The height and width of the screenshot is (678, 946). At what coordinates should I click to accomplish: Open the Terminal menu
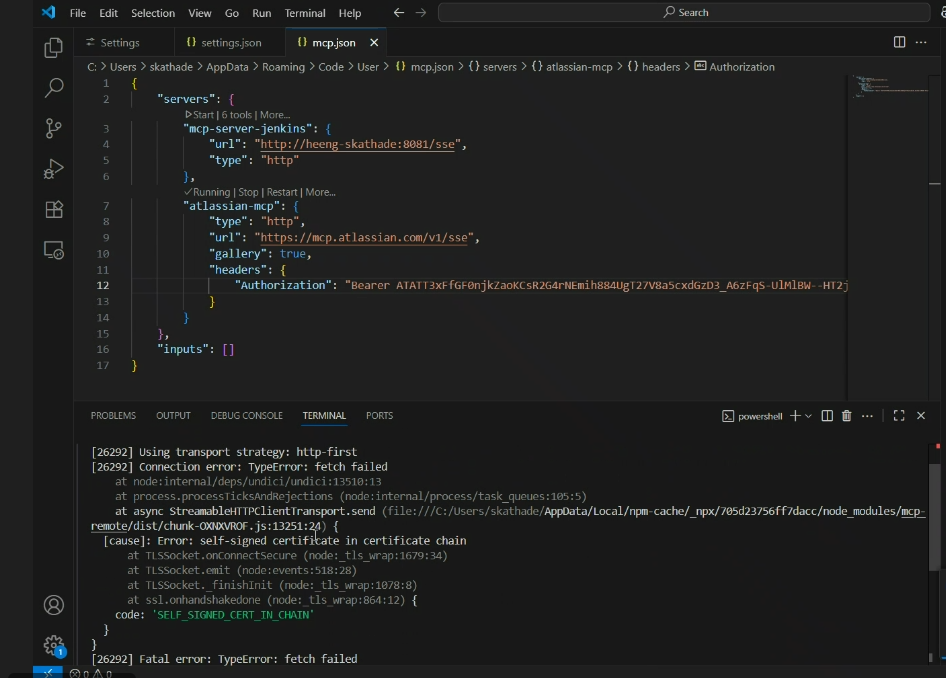(x=305, y=13)
